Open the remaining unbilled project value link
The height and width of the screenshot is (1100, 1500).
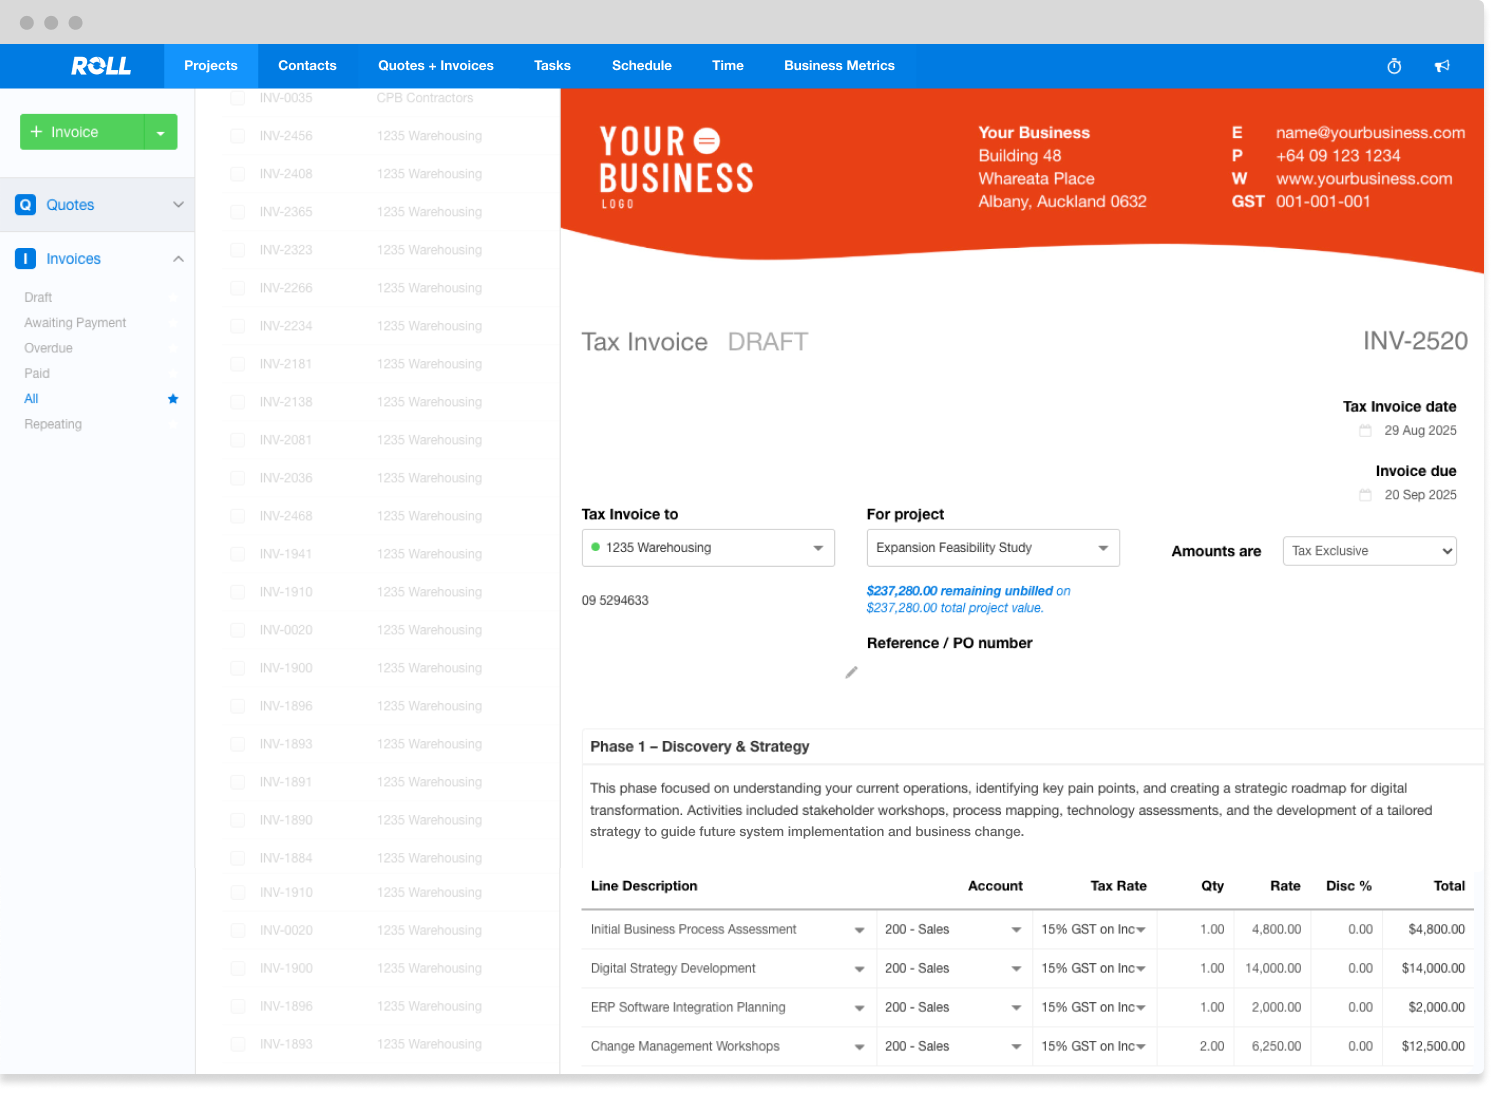coord(960,591)
